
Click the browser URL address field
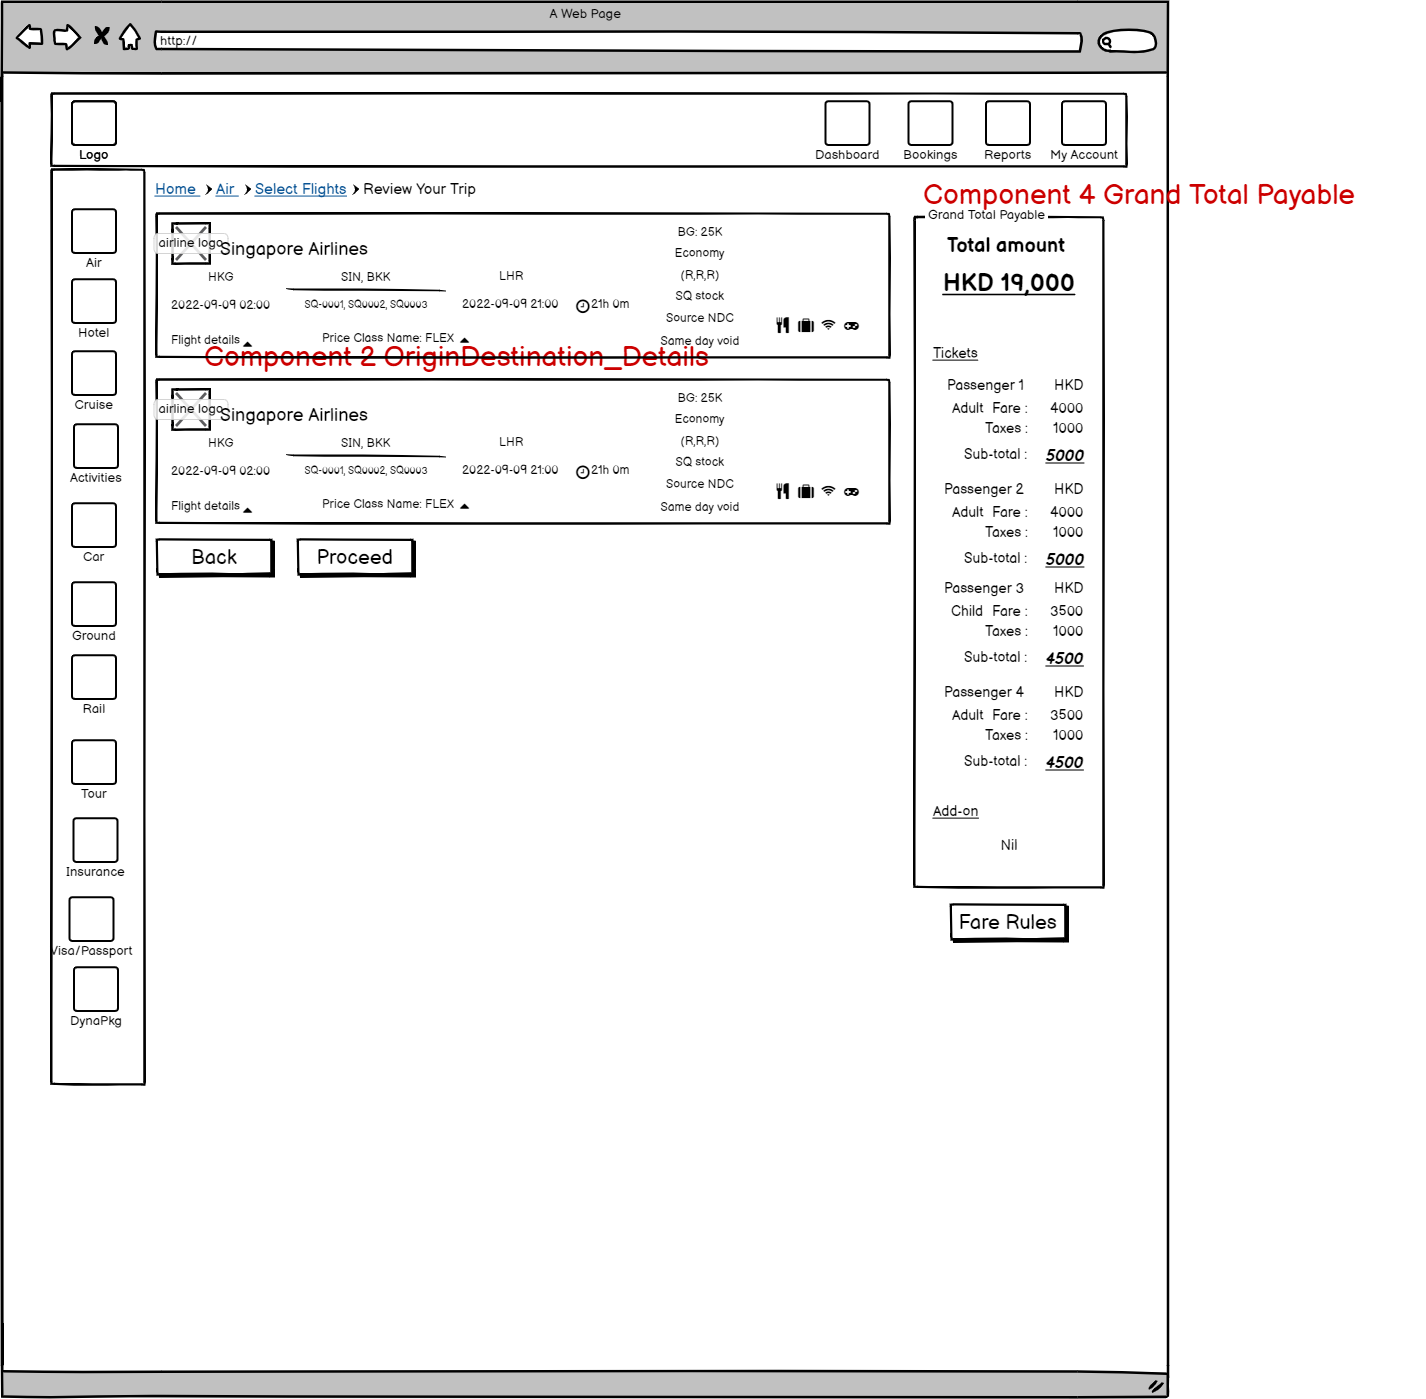(x=618, y=41)
